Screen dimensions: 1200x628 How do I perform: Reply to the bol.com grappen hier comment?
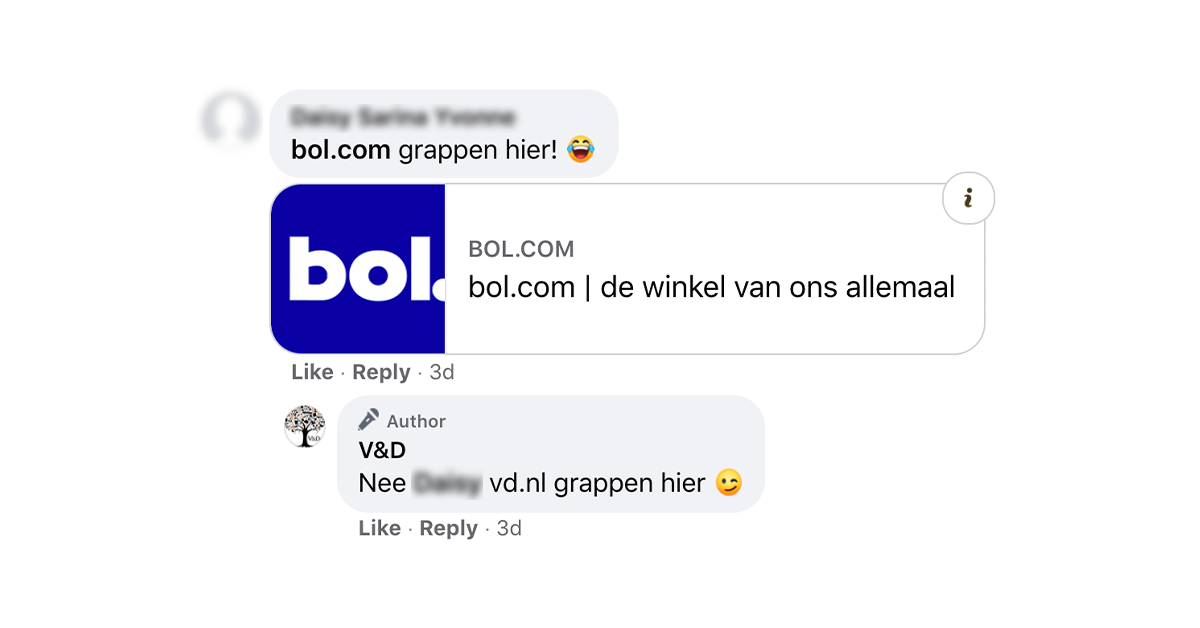click(x=381, y=372)
